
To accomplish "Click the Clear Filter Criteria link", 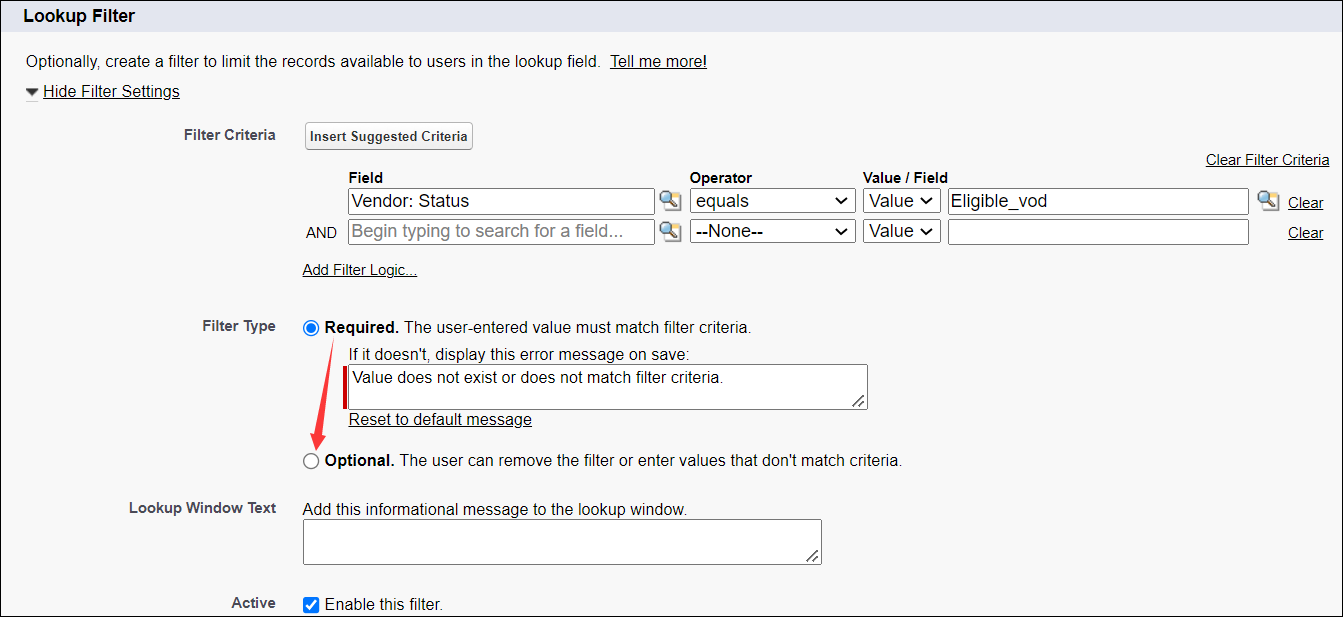I will 1267,160.
